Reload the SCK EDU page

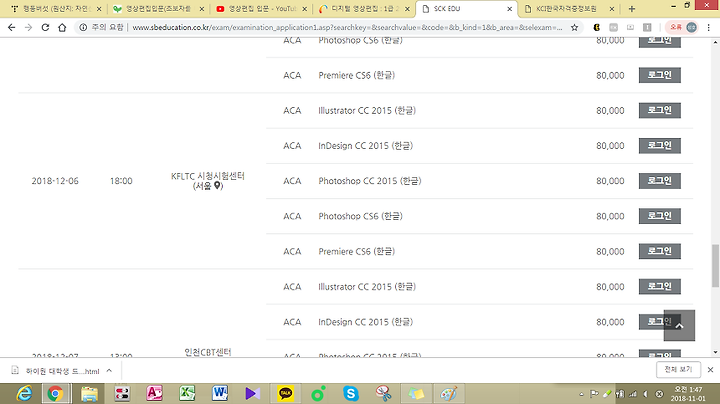(x=45, y=28)
